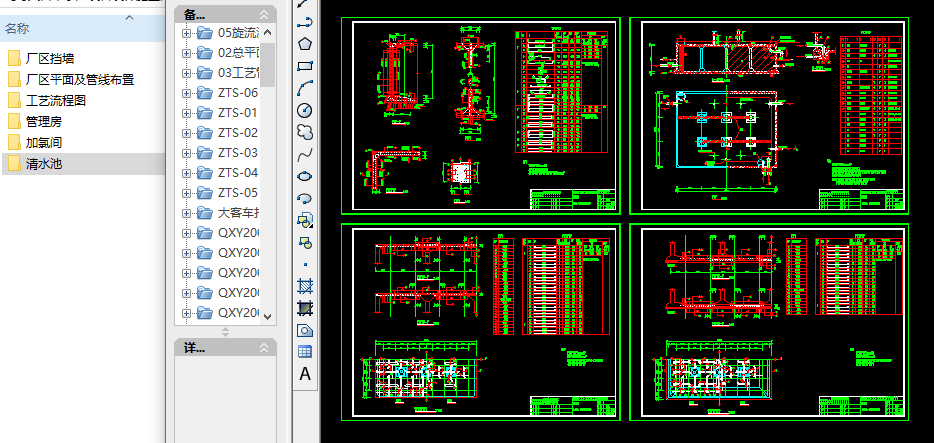Select the Arc draw tool
The width and height of the screenshot is (934, 443).
tap(305, 89)
